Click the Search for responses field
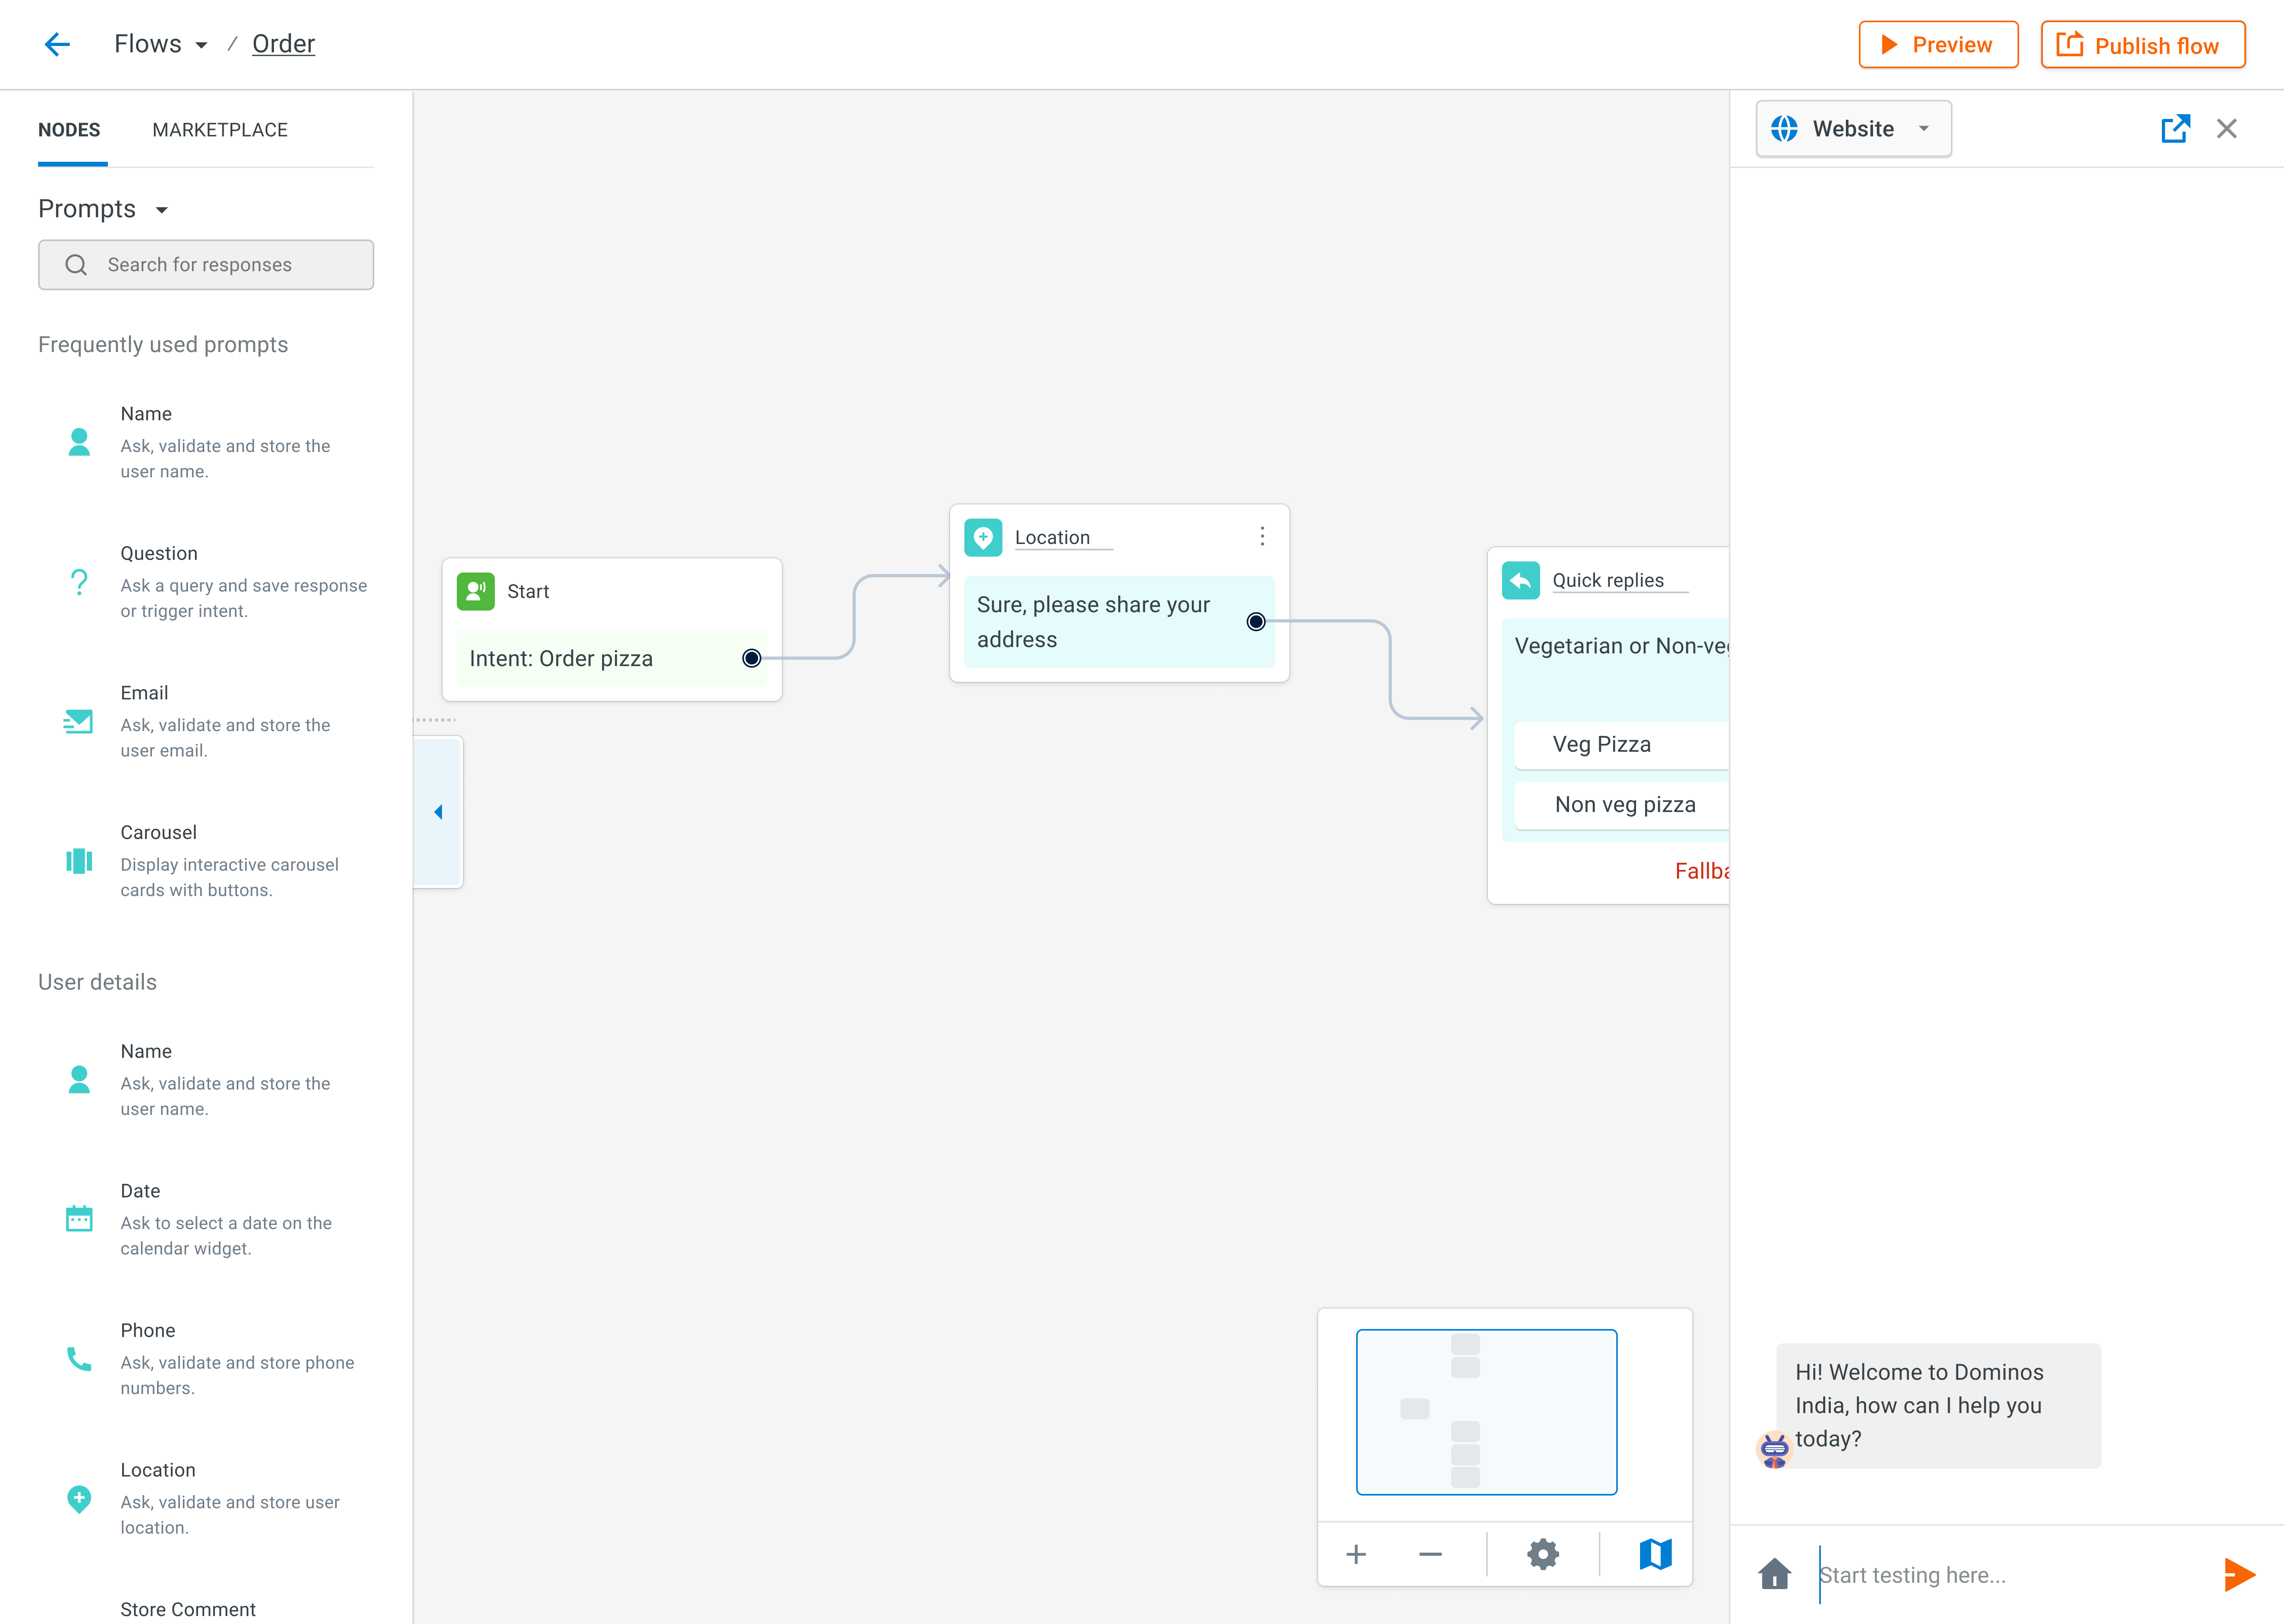 click(206, 265)
